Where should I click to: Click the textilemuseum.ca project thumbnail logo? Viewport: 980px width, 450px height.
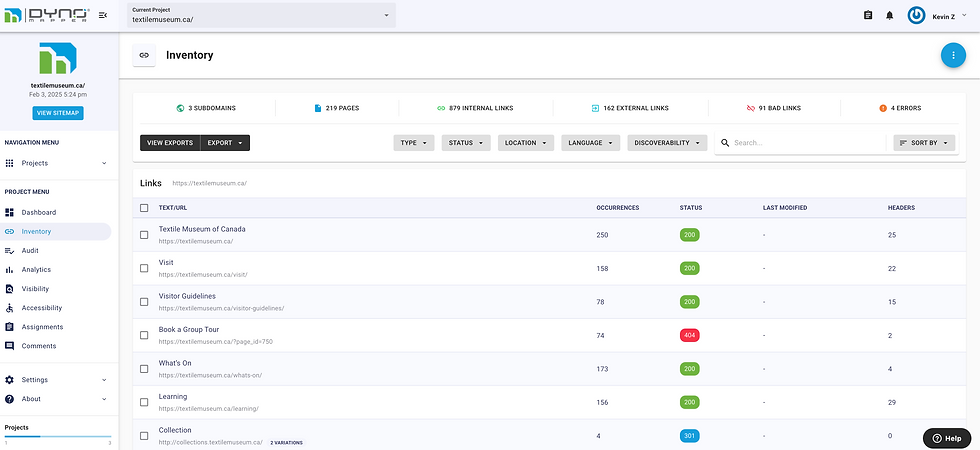[58, 59]
